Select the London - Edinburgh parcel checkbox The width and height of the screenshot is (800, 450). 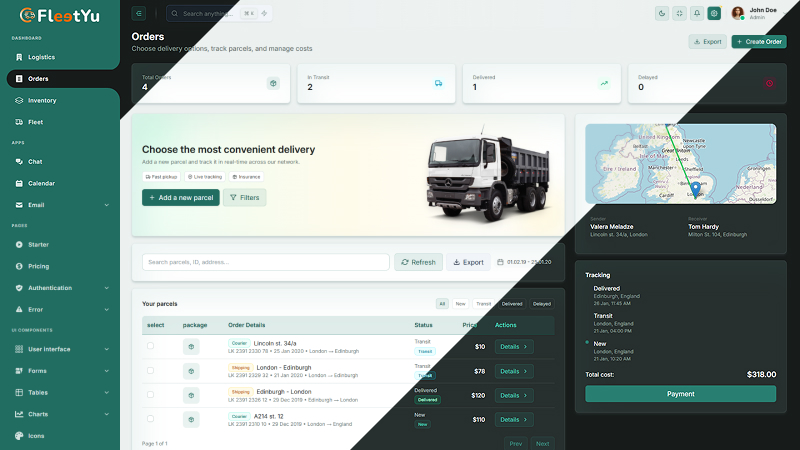click(x=151, y=370)
